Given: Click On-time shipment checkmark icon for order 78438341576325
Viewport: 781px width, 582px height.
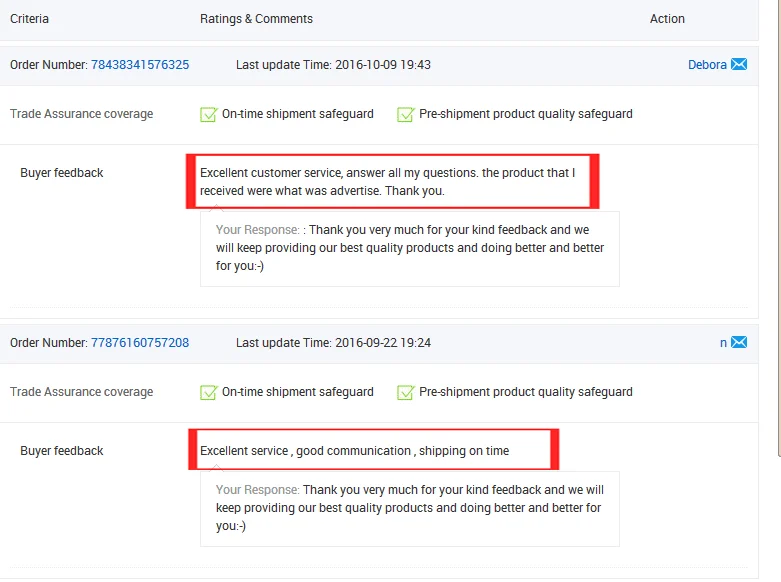Looking at the screenshot, I should pos(209,114).
